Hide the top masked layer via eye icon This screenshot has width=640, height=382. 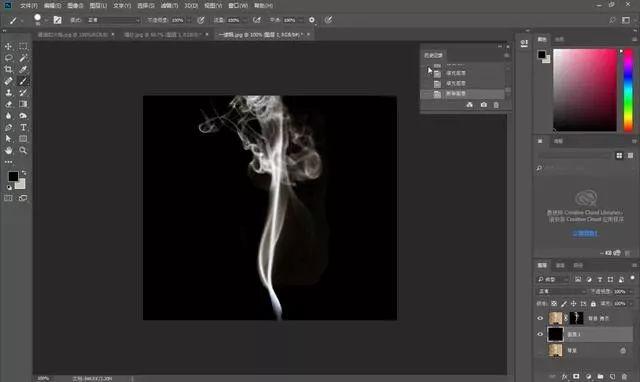540,318
